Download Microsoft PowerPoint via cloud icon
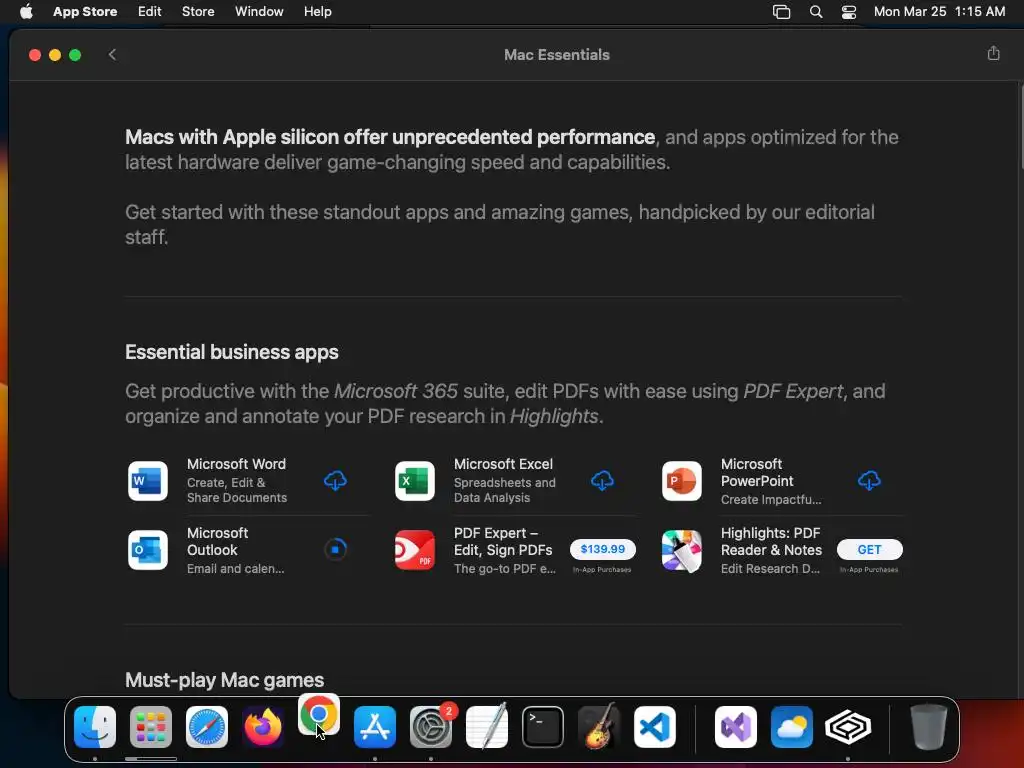1024x768 pixels. [869, 481]
